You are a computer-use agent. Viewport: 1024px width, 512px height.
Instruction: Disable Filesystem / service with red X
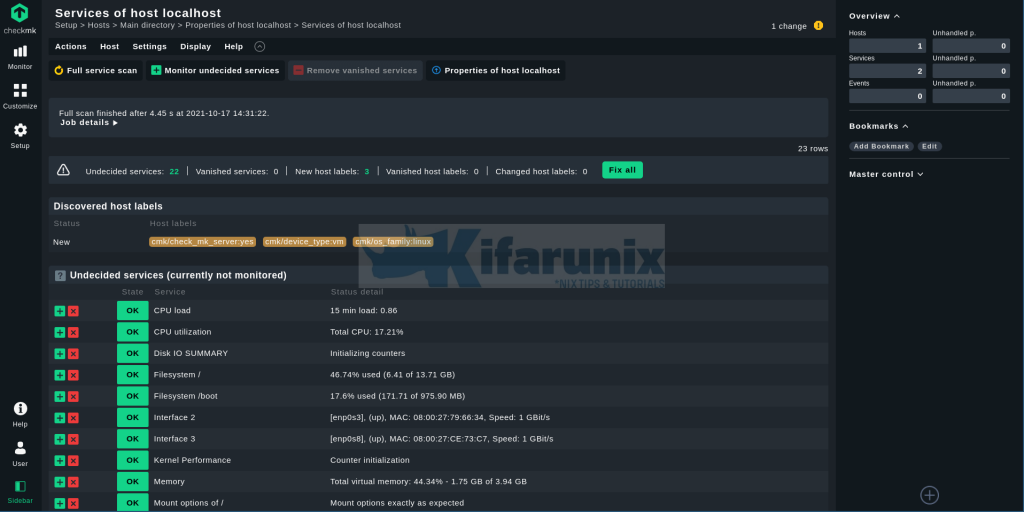[73, 375]
